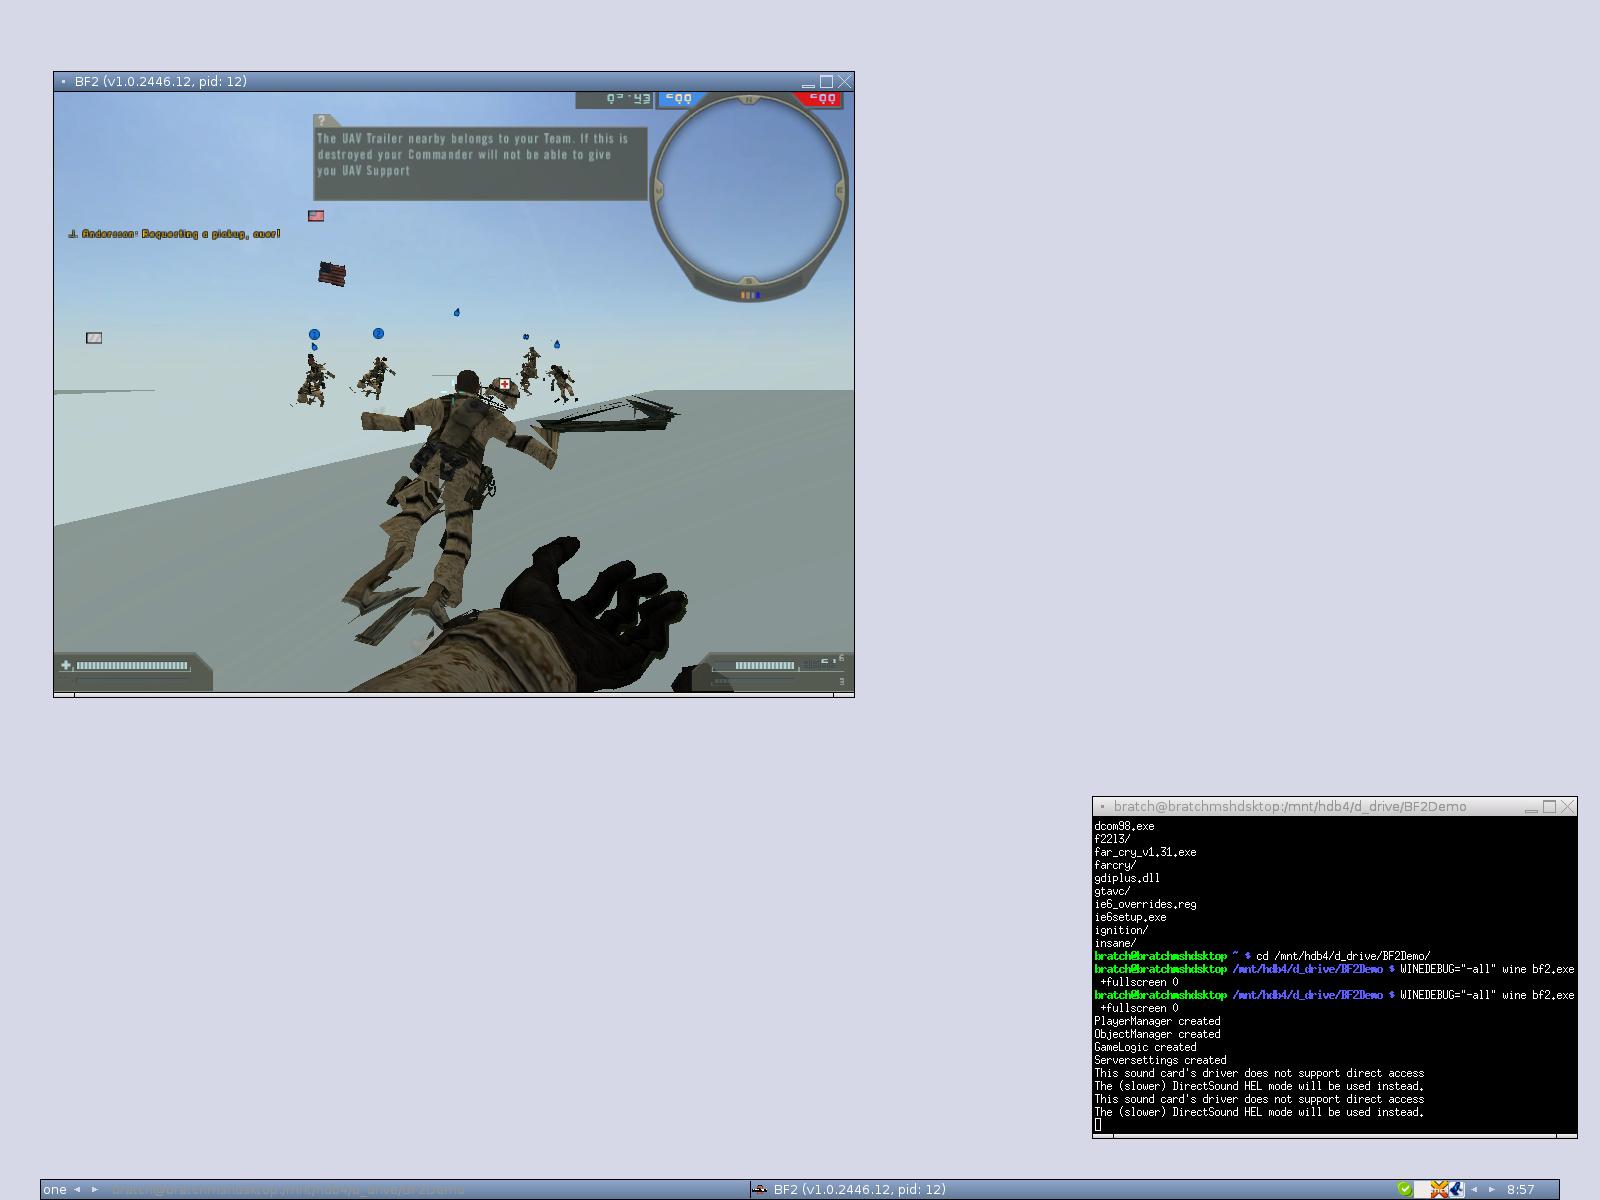The image size is (1600, 1200).
Task: Click the right blue circle squad marker
Action: point(378,333)
